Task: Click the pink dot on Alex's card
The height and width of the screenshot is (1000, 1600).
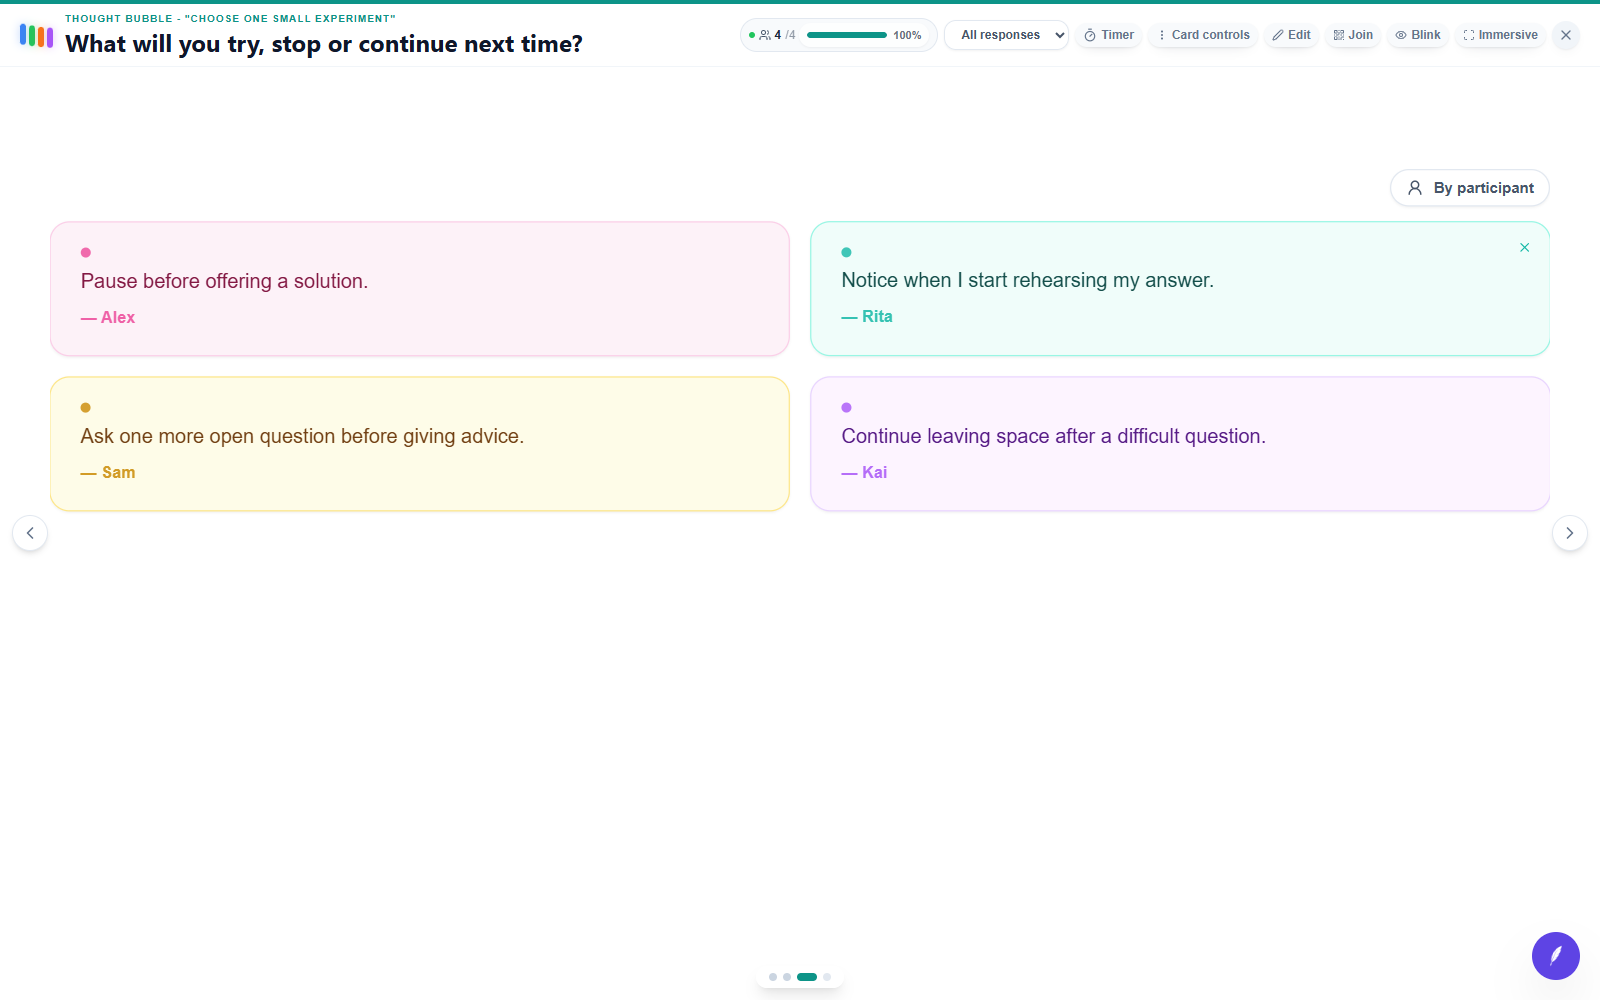Action: [86, 252]
